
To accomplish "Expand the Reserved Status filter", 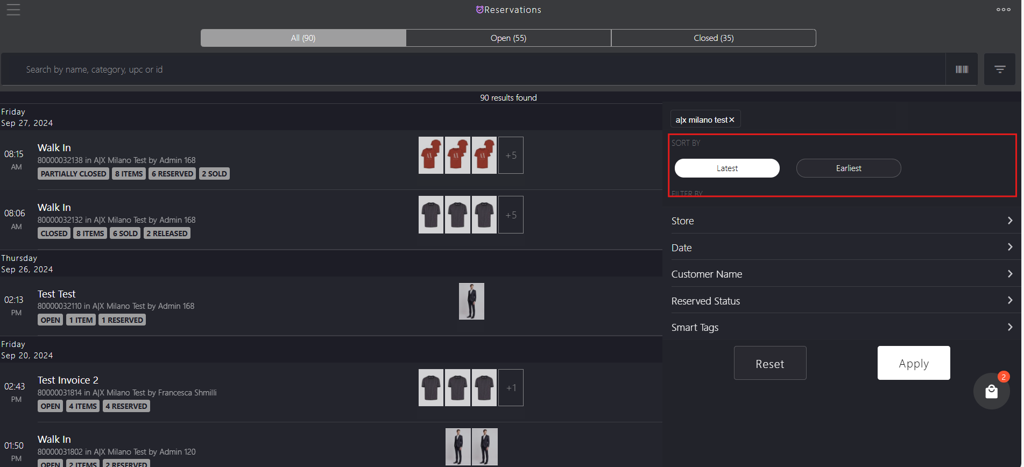I will point(842,301).
